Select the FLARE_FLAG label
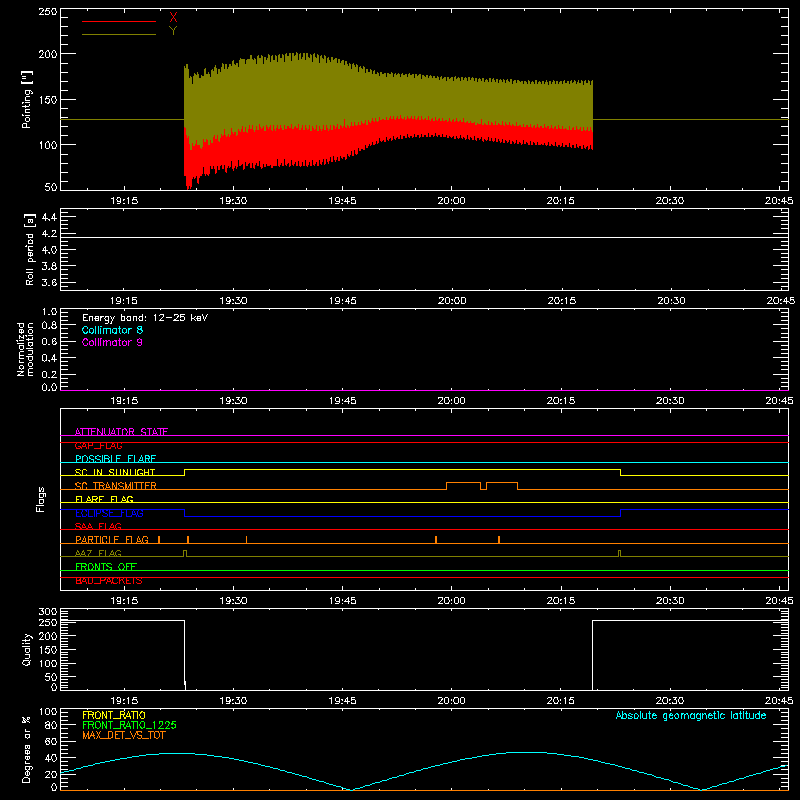 (104, 499)
